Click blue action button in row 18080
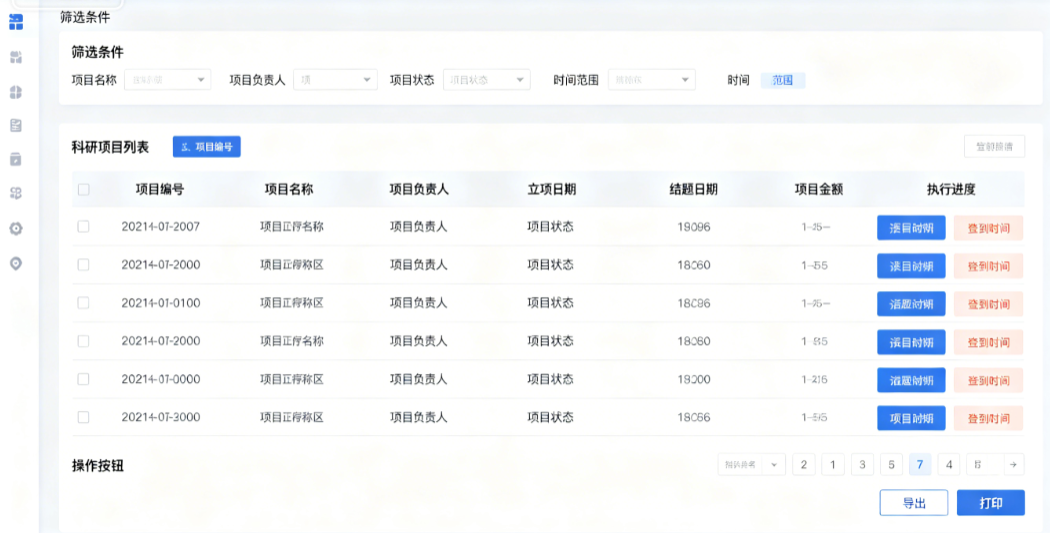Viewport: 1050px width, 533px height. (x=911, y=342)
